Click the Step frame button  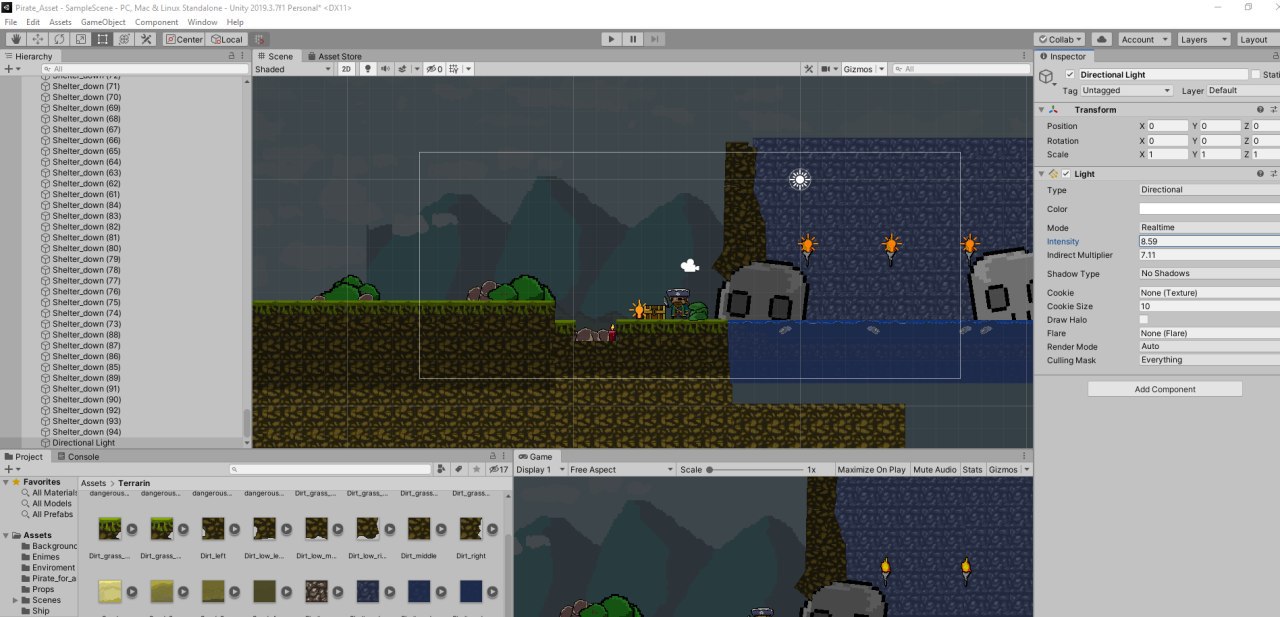coord(654,39)
